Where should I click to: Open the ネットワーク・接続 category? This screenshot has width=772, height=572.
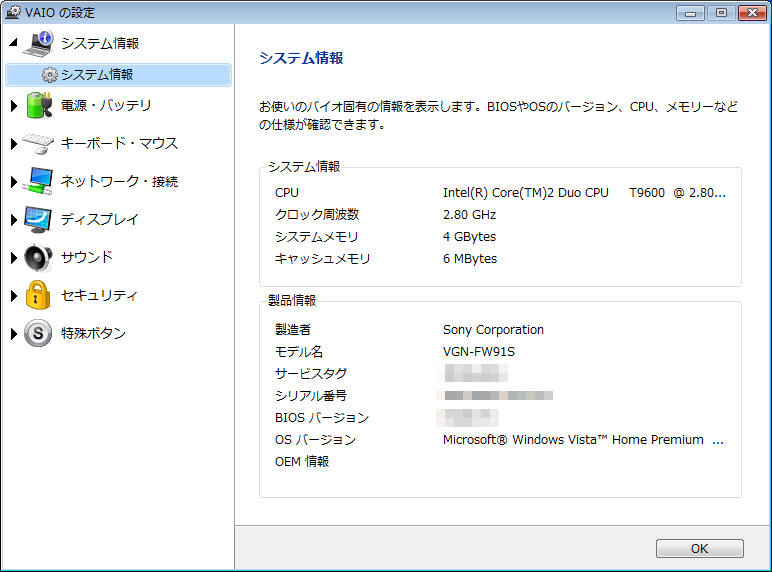[x=119, y=182]
